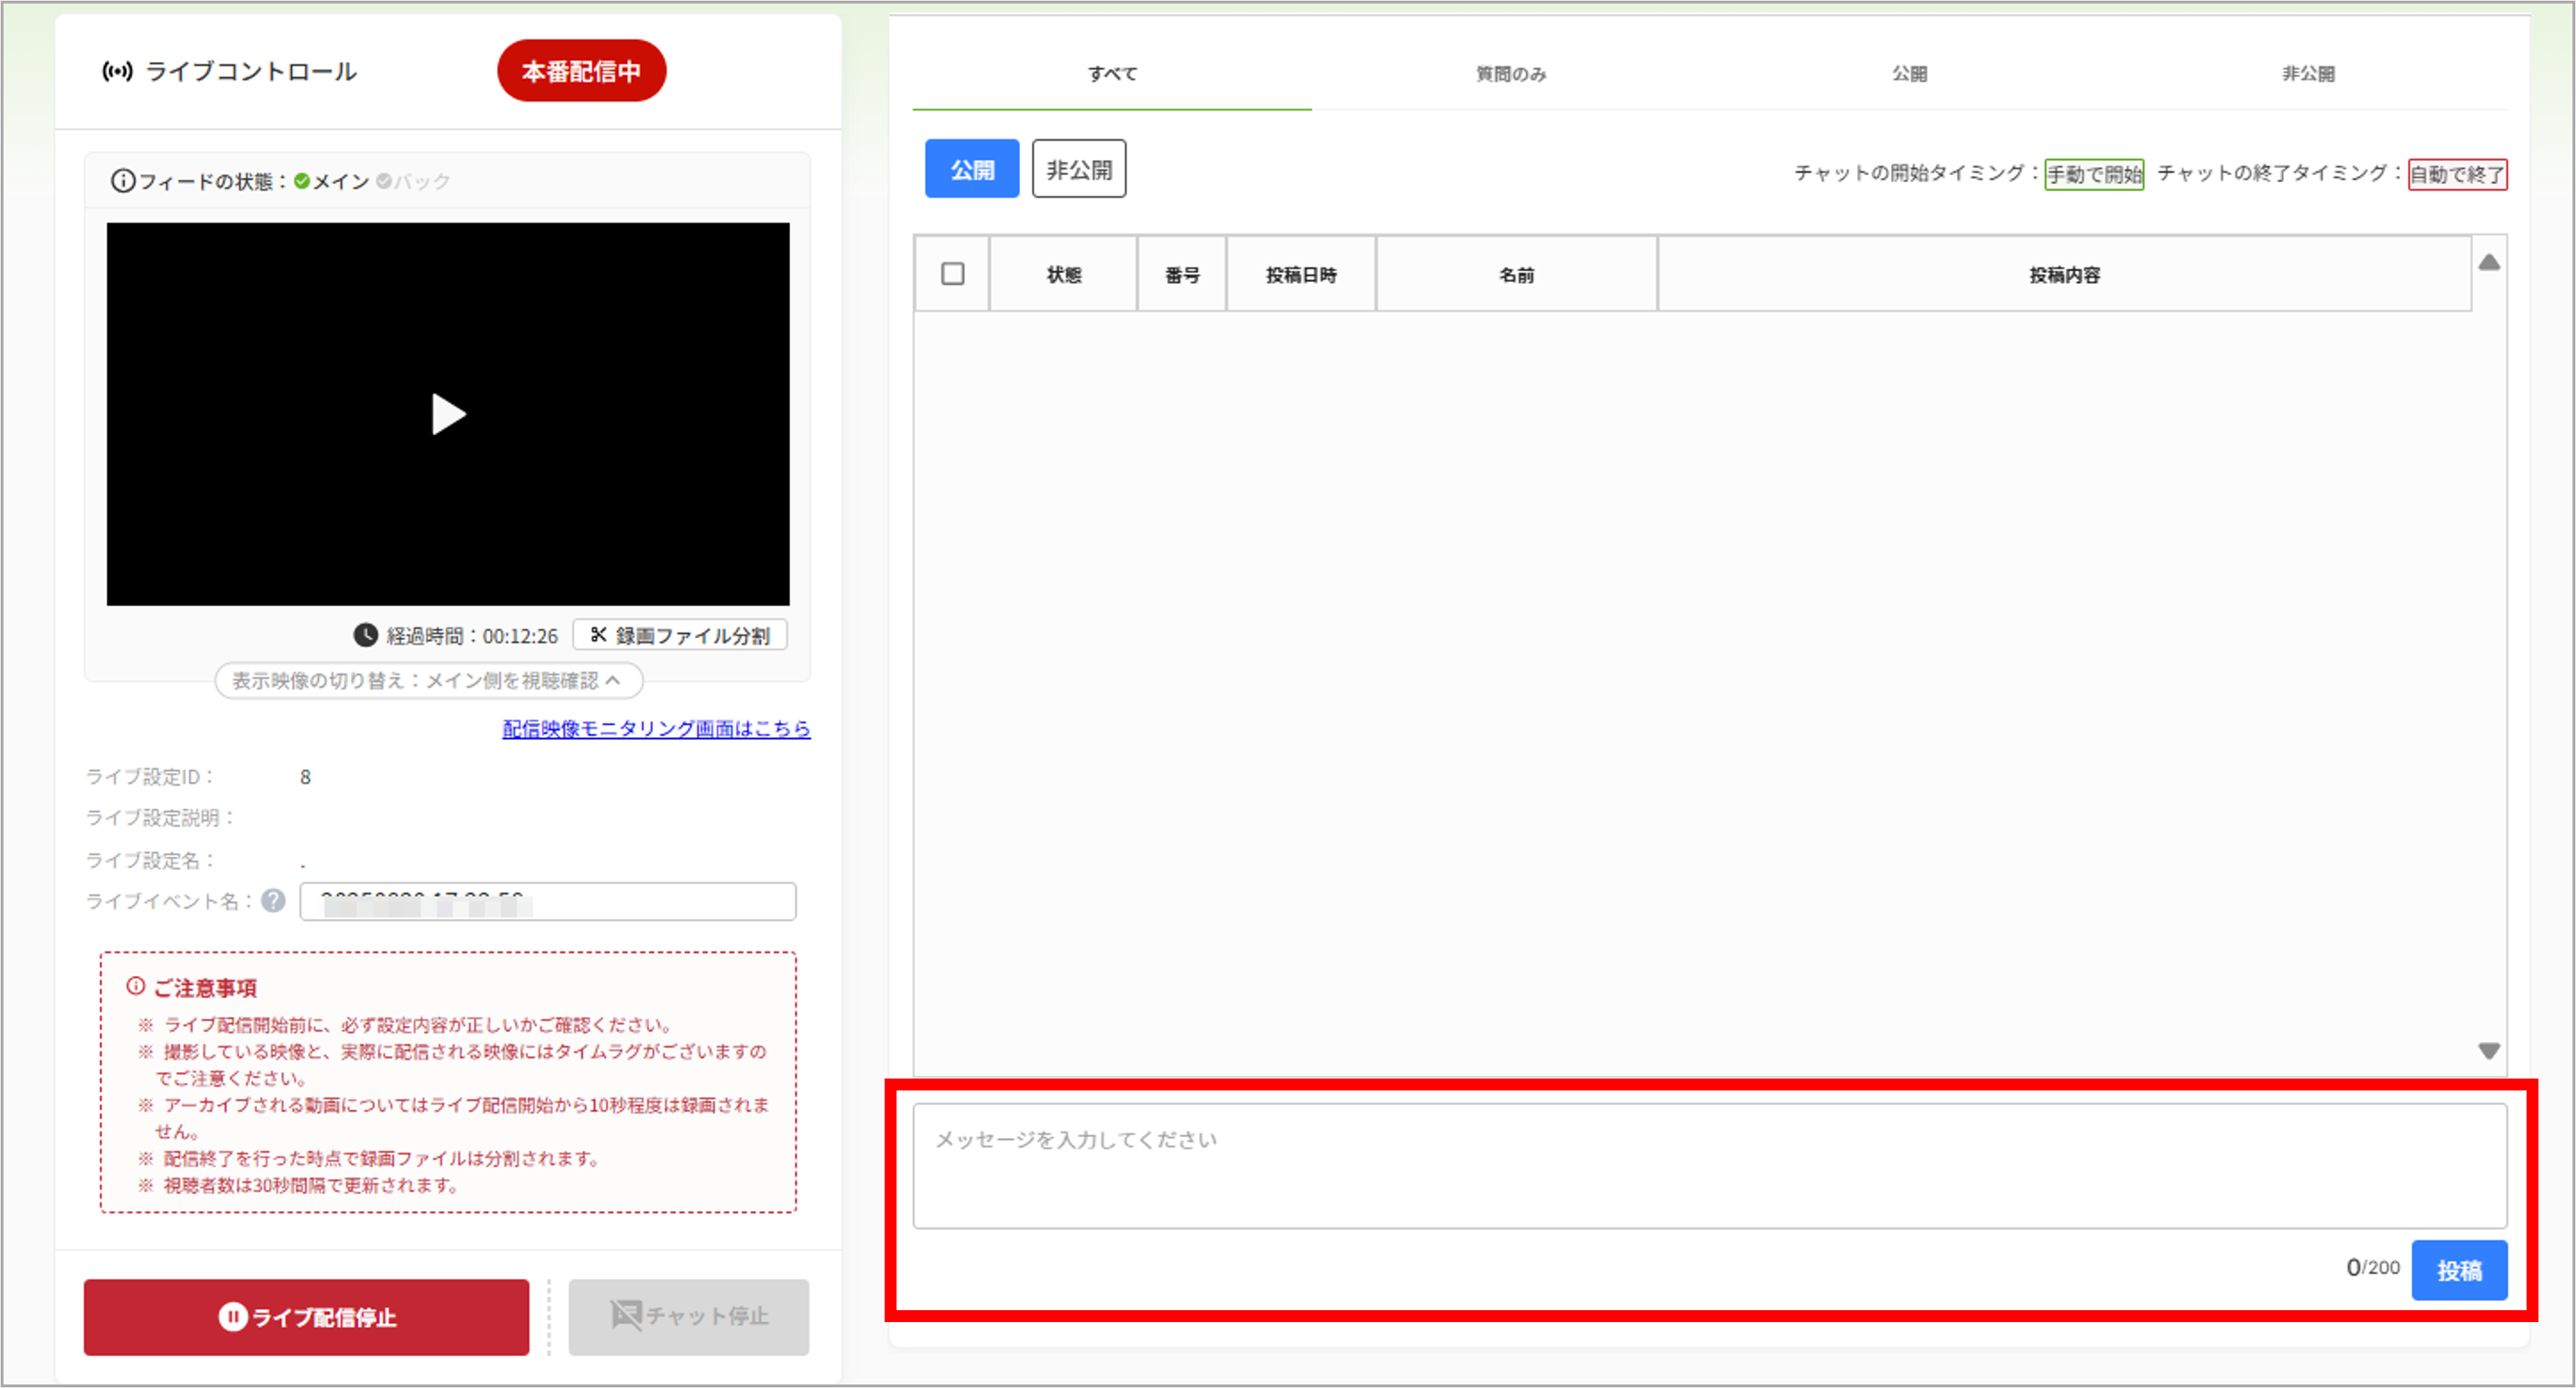Viewport: 2576px width, 1388px height.
Task: Click the 0/200 character counter
Action: (2372, 1268)
